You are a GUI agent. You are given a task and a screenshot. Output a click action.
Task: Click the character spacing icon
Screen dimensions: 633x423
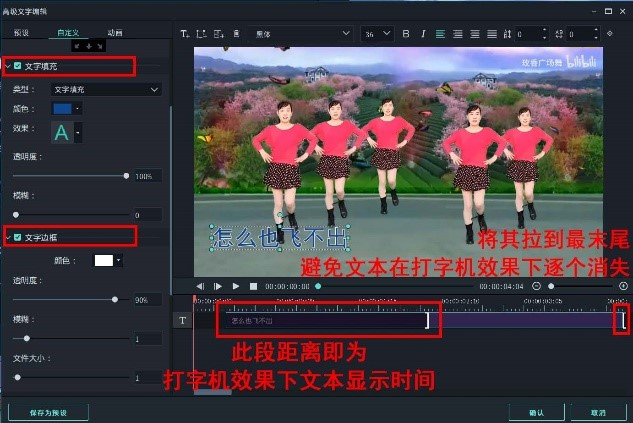tap(559, 34)
